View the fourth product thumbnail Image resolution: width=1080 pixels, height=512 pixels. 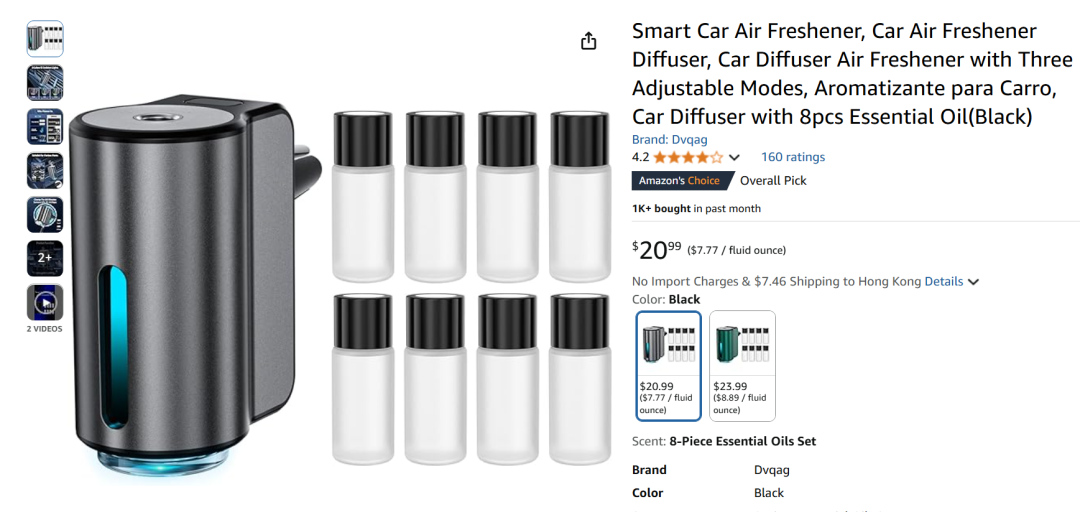(x=45, y=171)
